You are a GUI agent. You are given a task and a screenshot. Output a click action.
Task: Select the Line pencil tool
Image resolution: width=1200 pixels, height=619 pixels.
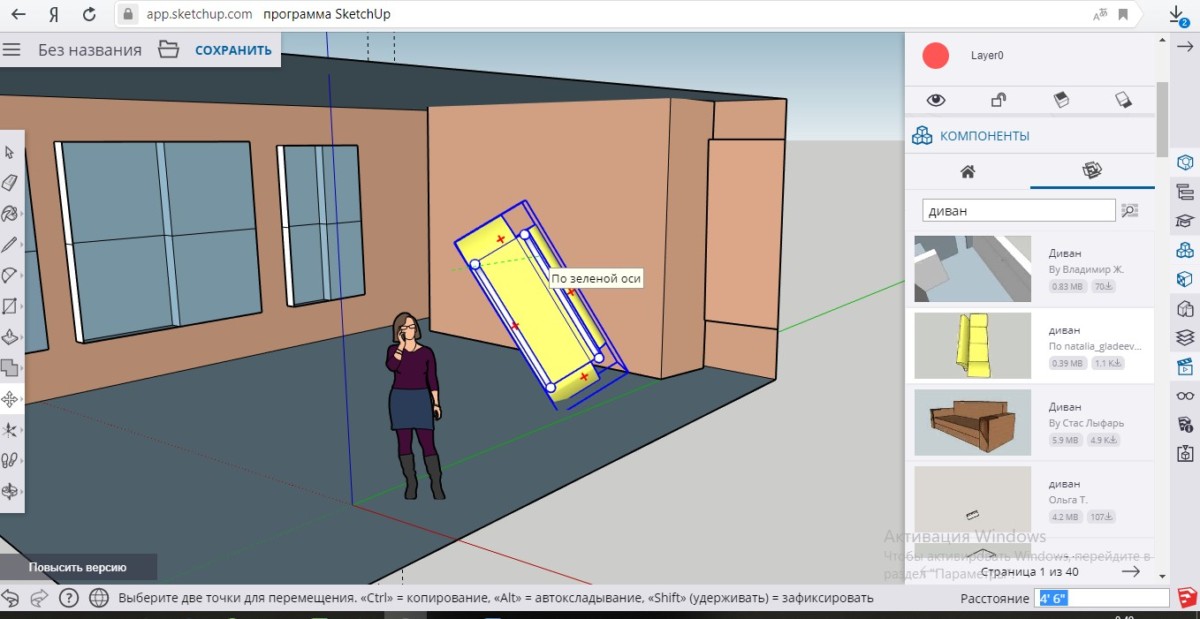coord(9,245)
